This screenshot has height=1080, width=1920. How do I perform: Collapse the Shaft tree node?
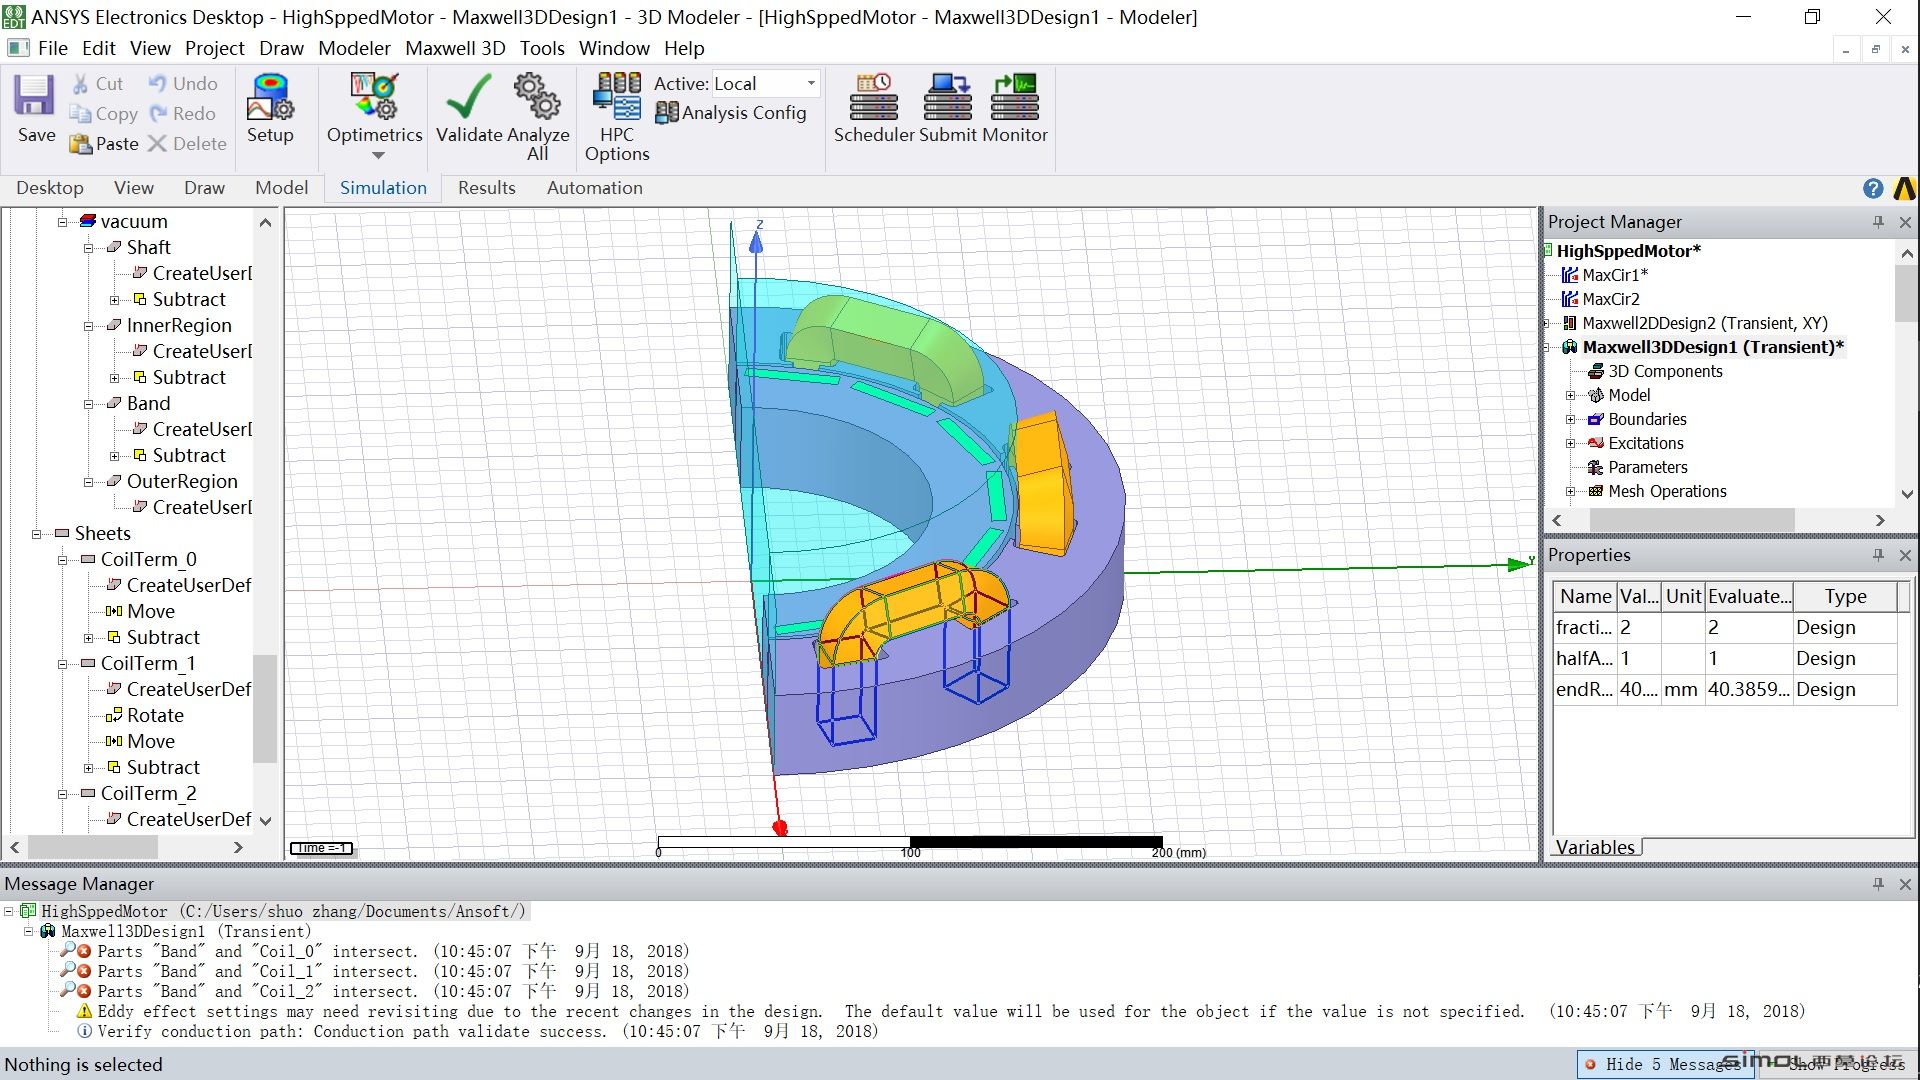[x=88, y=248]
